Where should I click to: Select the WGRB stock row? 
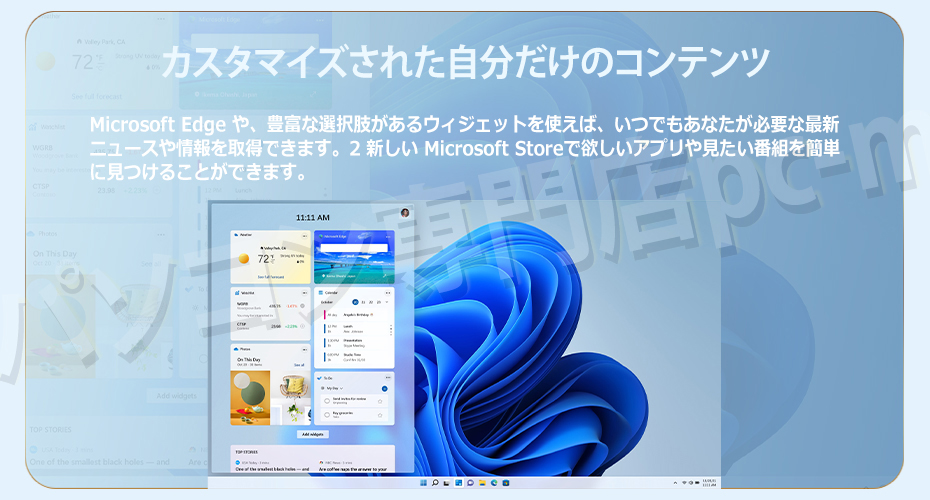(x=270, y=307)
